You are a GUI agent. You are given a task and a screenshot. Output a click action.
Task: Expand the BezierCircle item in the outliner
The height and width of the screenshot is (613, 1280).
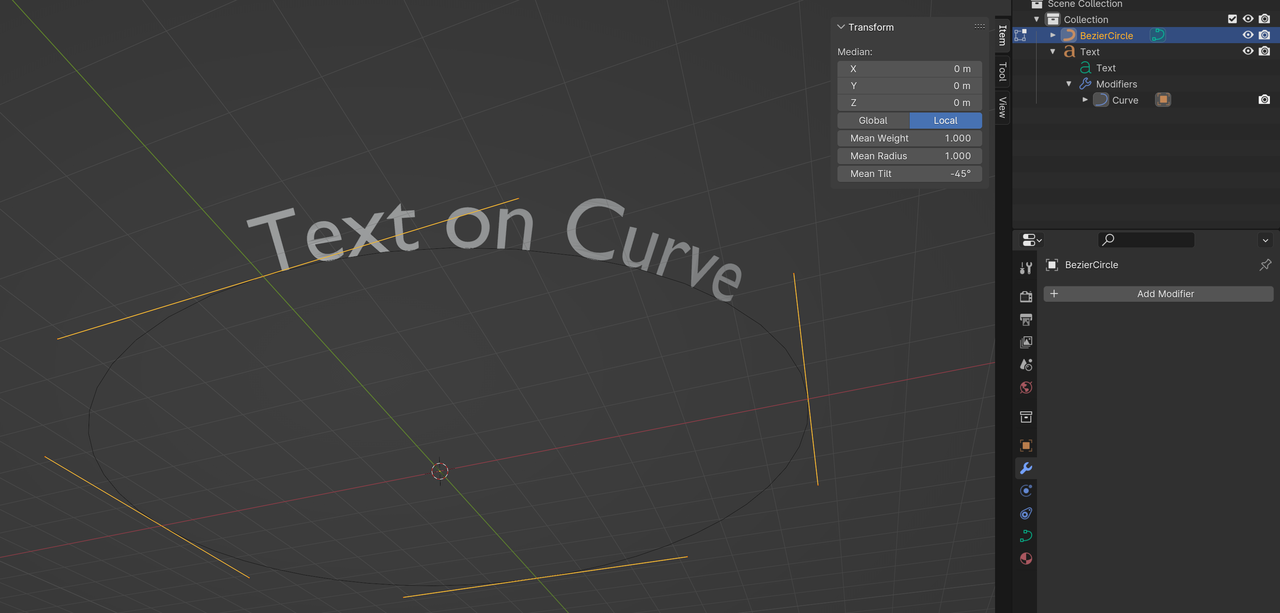click(1052, 34)
